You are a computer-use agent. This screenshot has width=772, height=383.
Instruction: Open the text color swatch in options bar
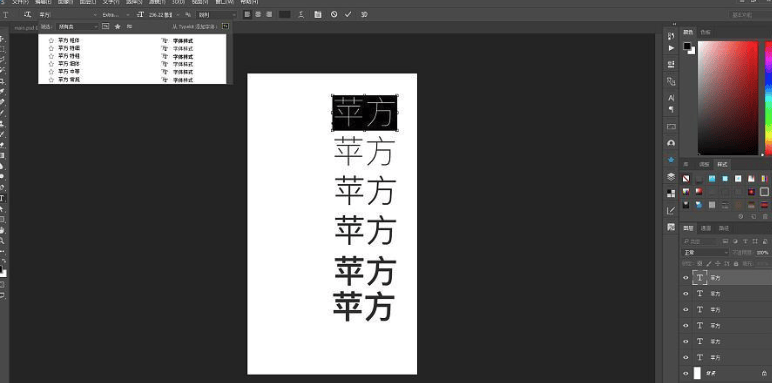pos(285,15)
